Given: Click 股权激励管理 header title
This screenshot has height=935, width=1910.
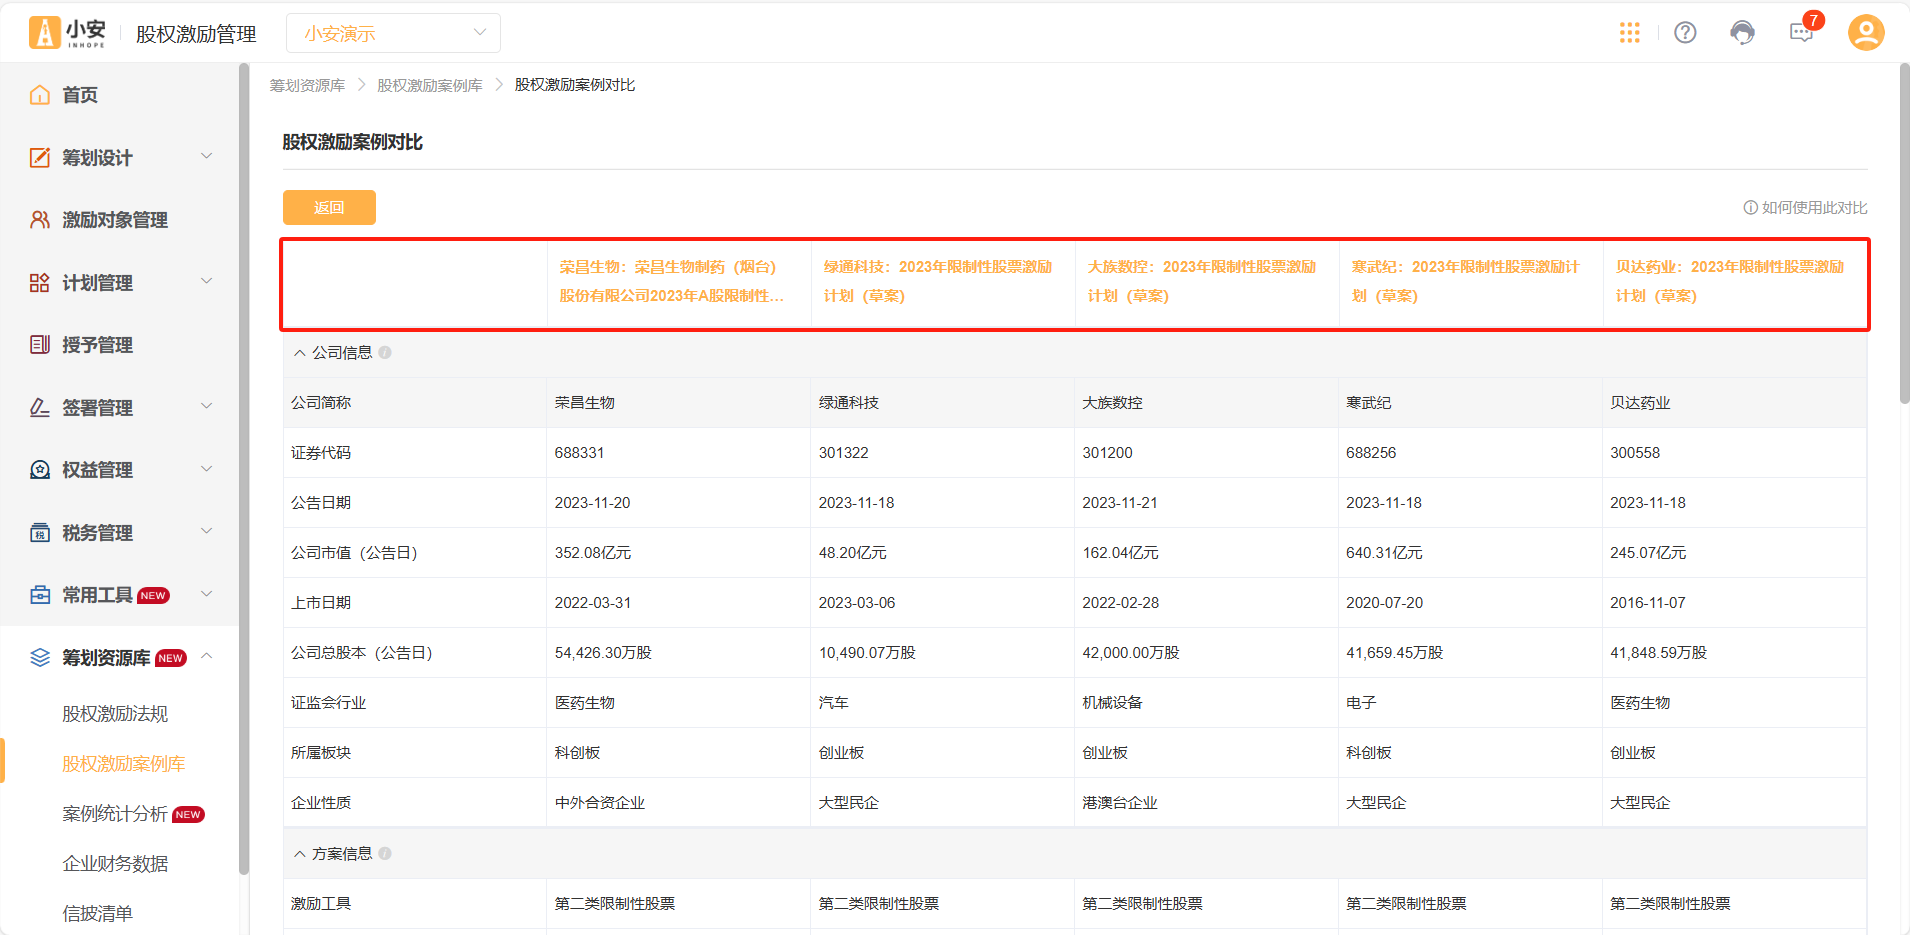Looking at the screenshot, I should coord(196,34).
